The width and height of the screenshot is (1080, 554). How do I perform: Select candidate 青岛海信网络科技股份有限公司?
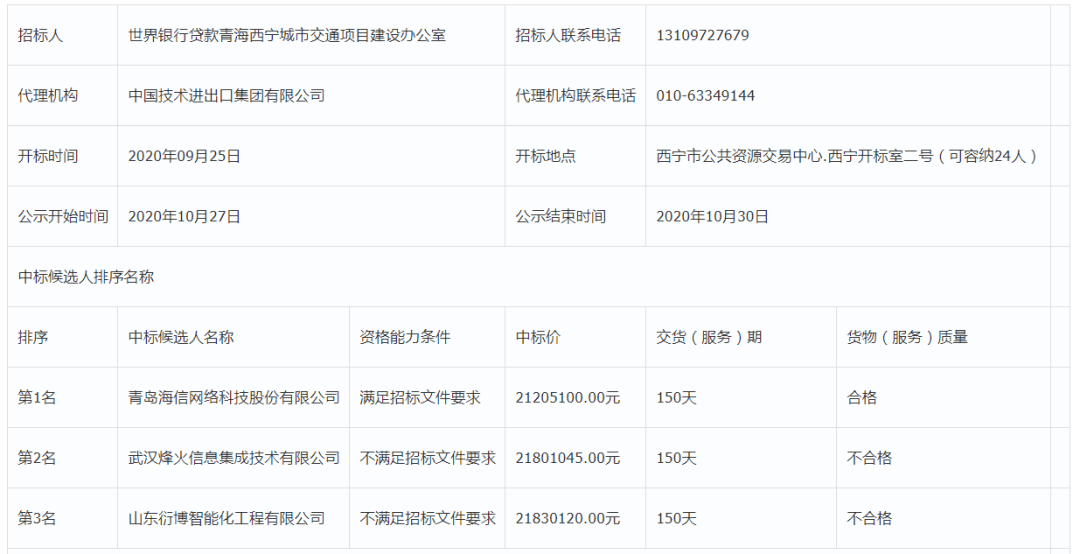[x=234, y=398]
